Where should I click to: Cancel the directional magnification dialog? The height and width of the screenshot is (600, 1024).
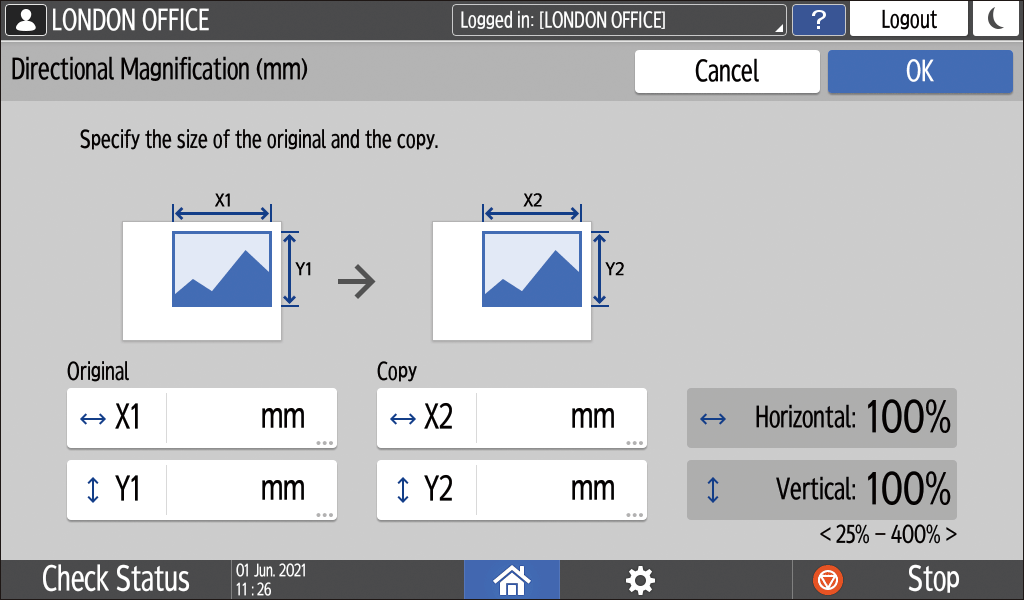727,71
